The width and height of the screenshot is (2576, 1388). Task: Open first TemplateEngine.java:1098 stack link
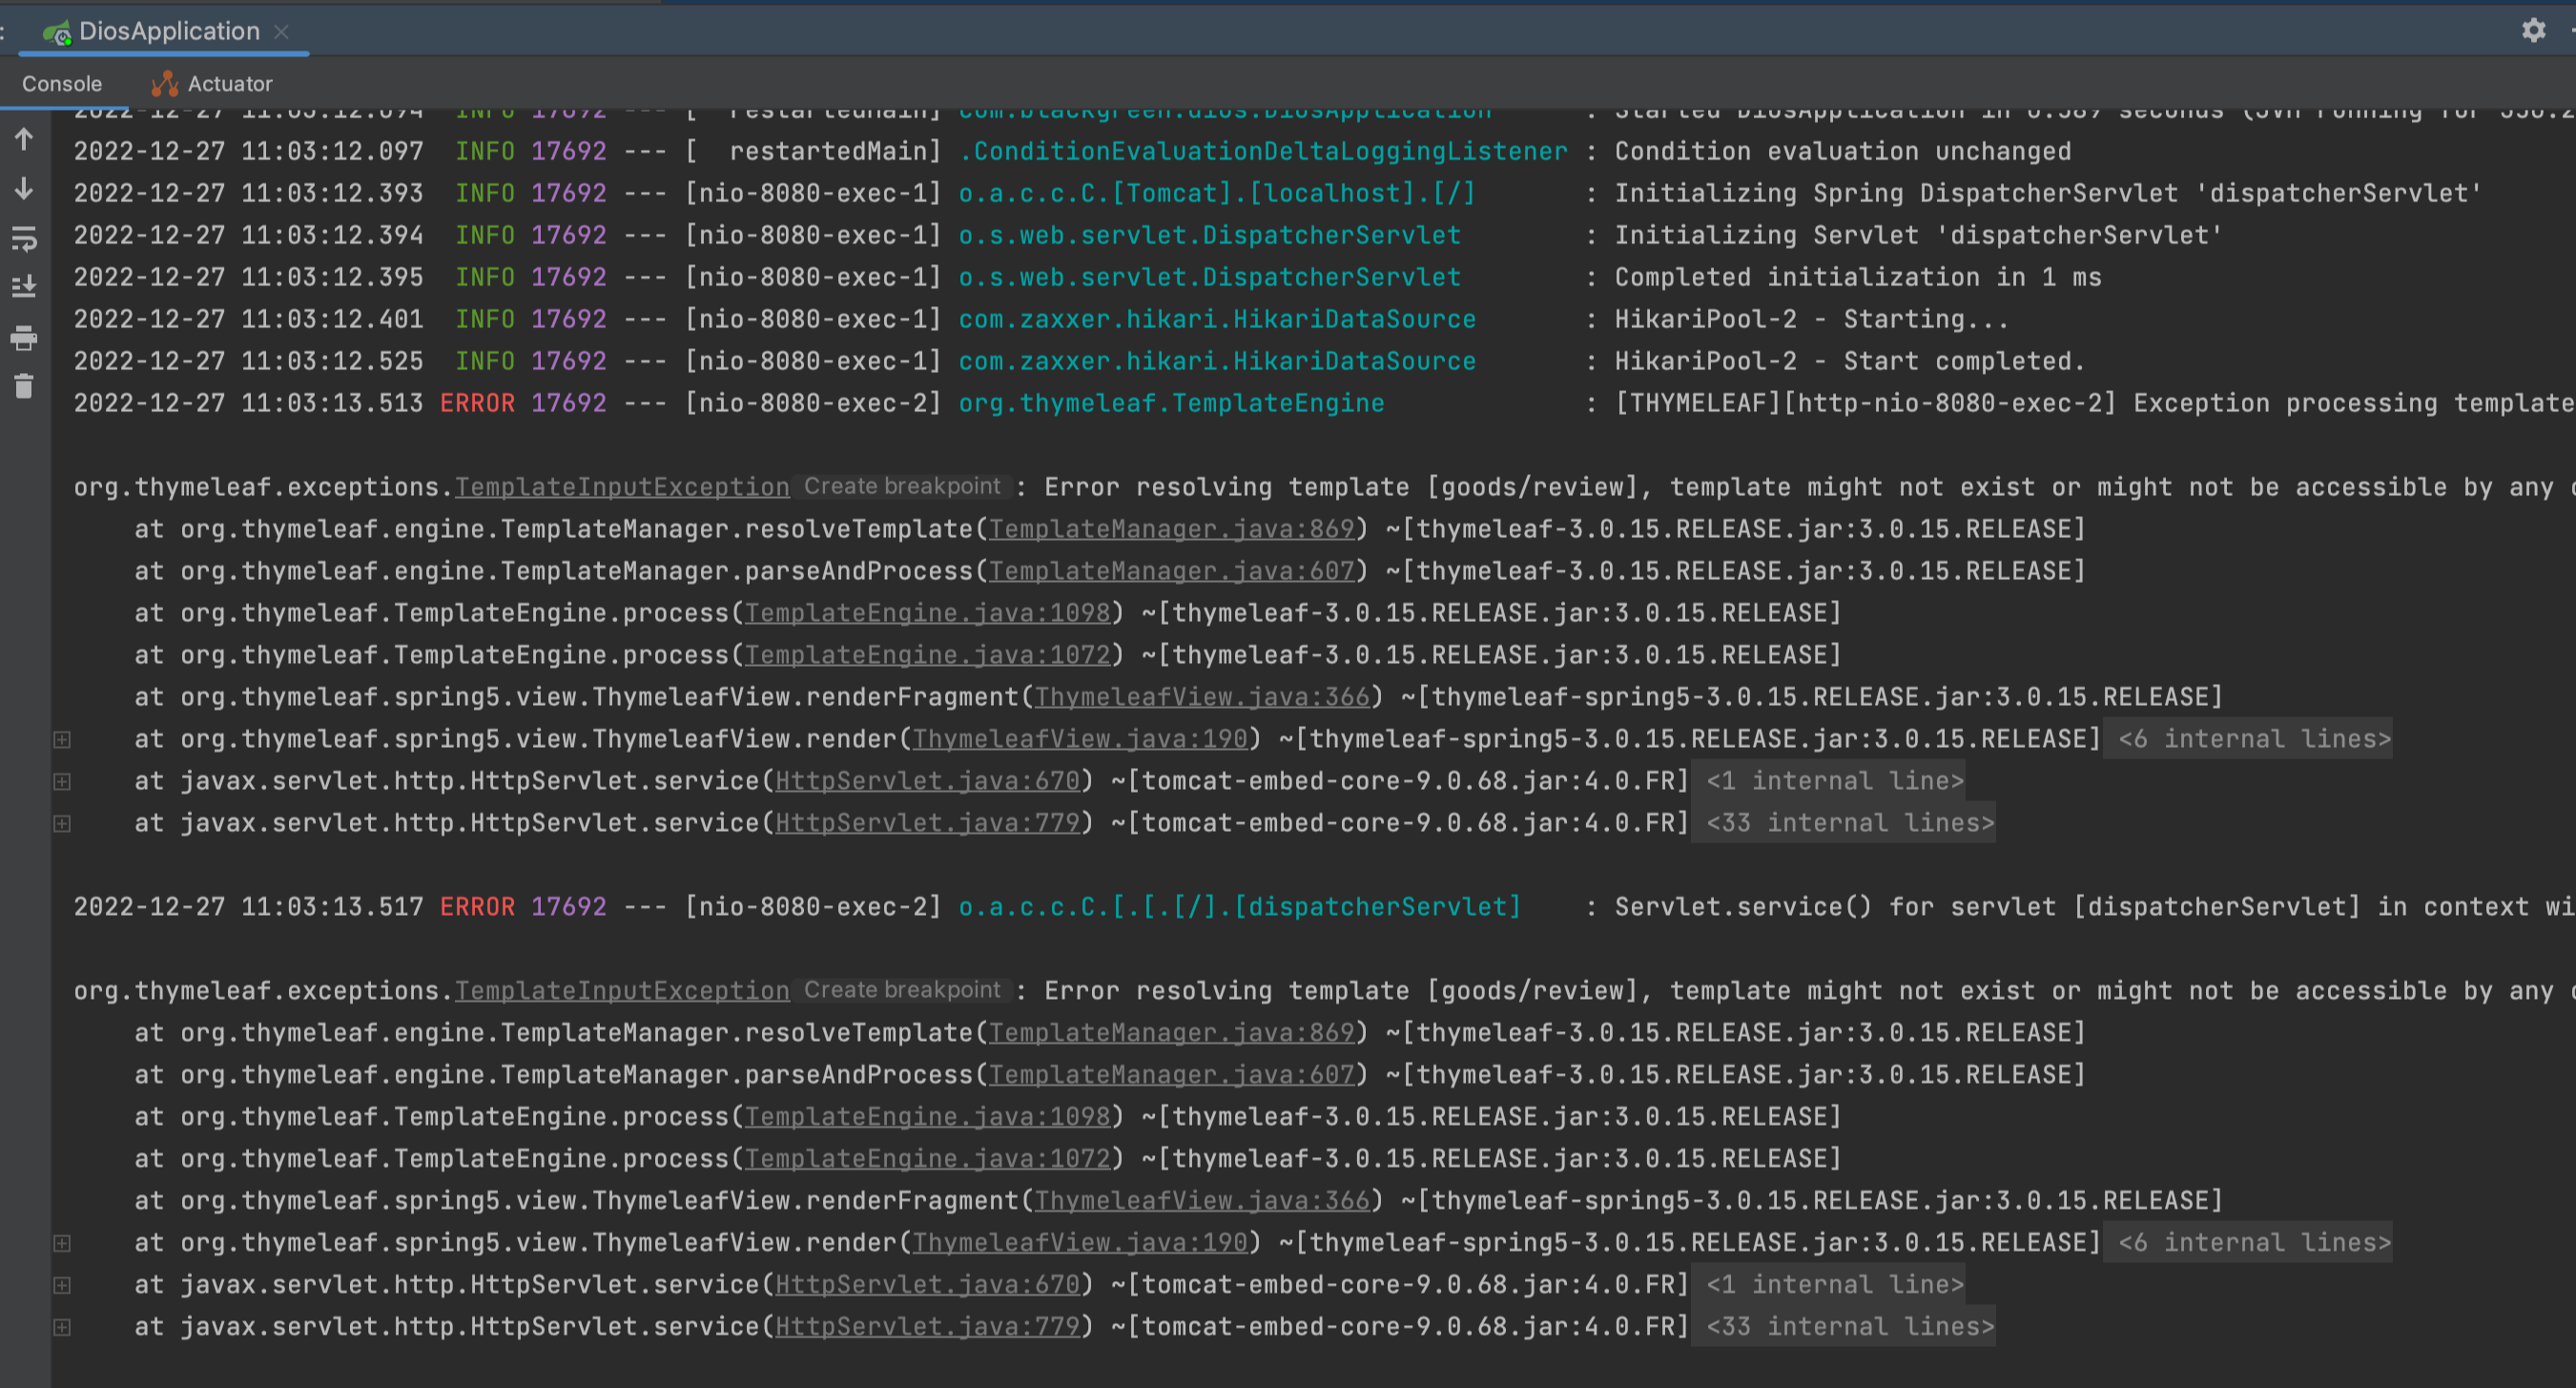(x=927, y=613)
